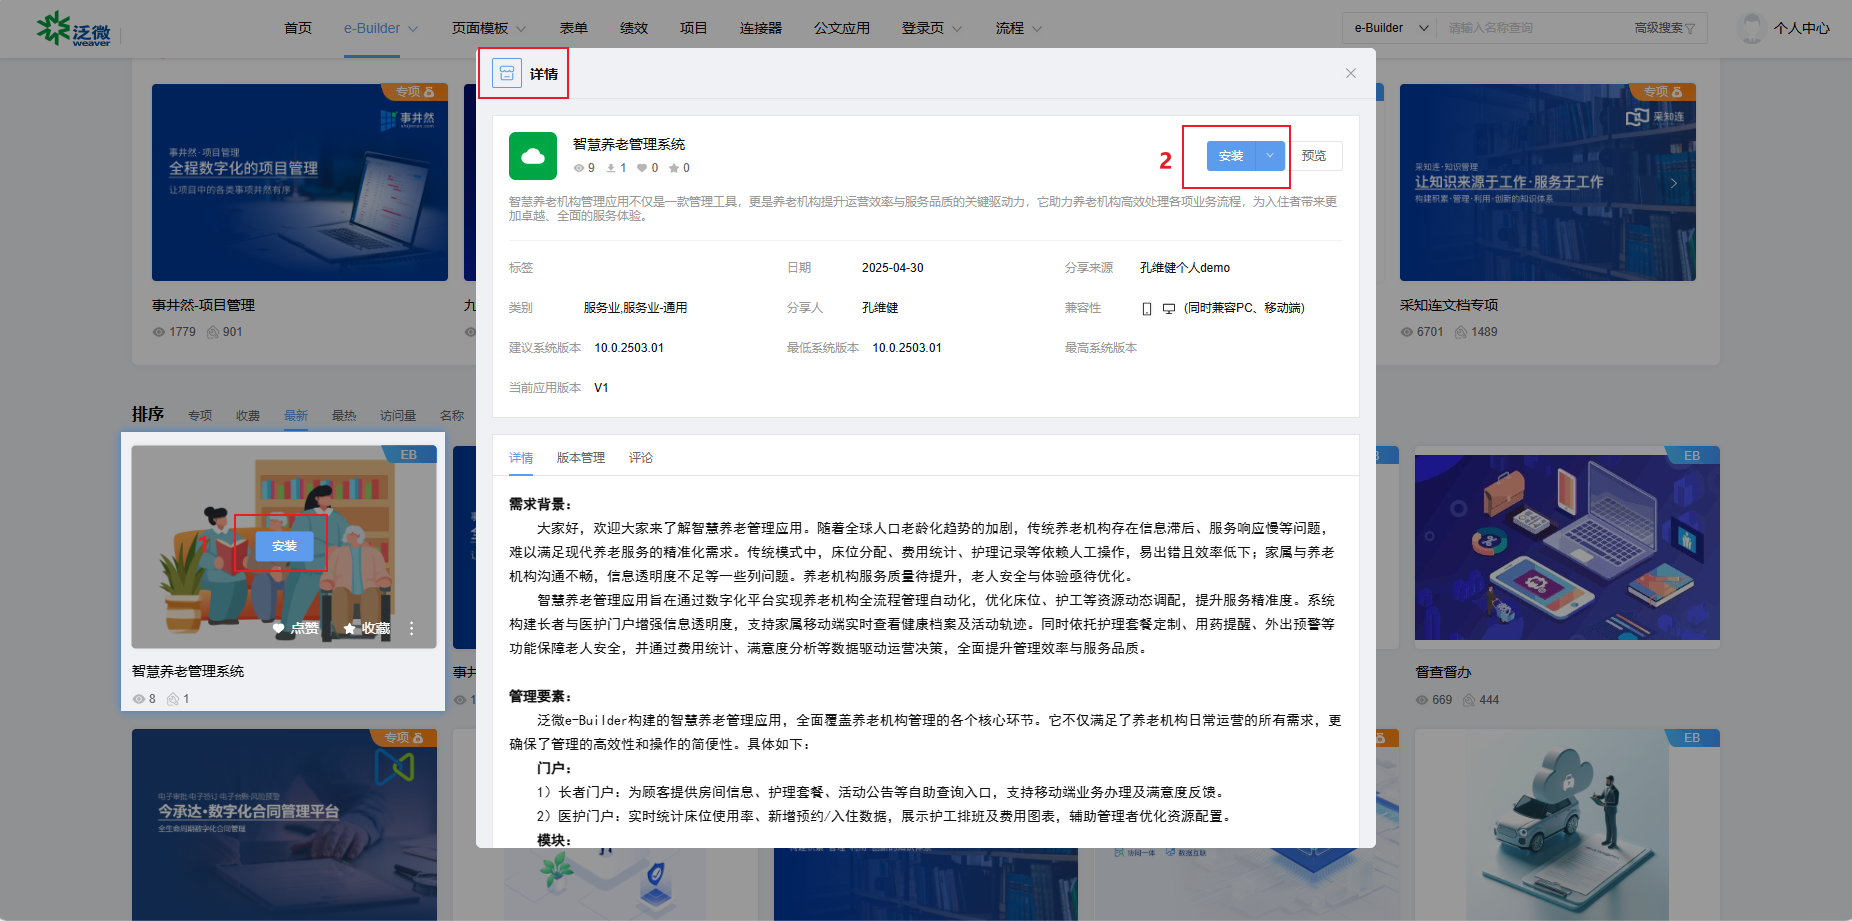The image size is (1852, 921).
Task: Sort by 访问量
Action: click(398, 416)
